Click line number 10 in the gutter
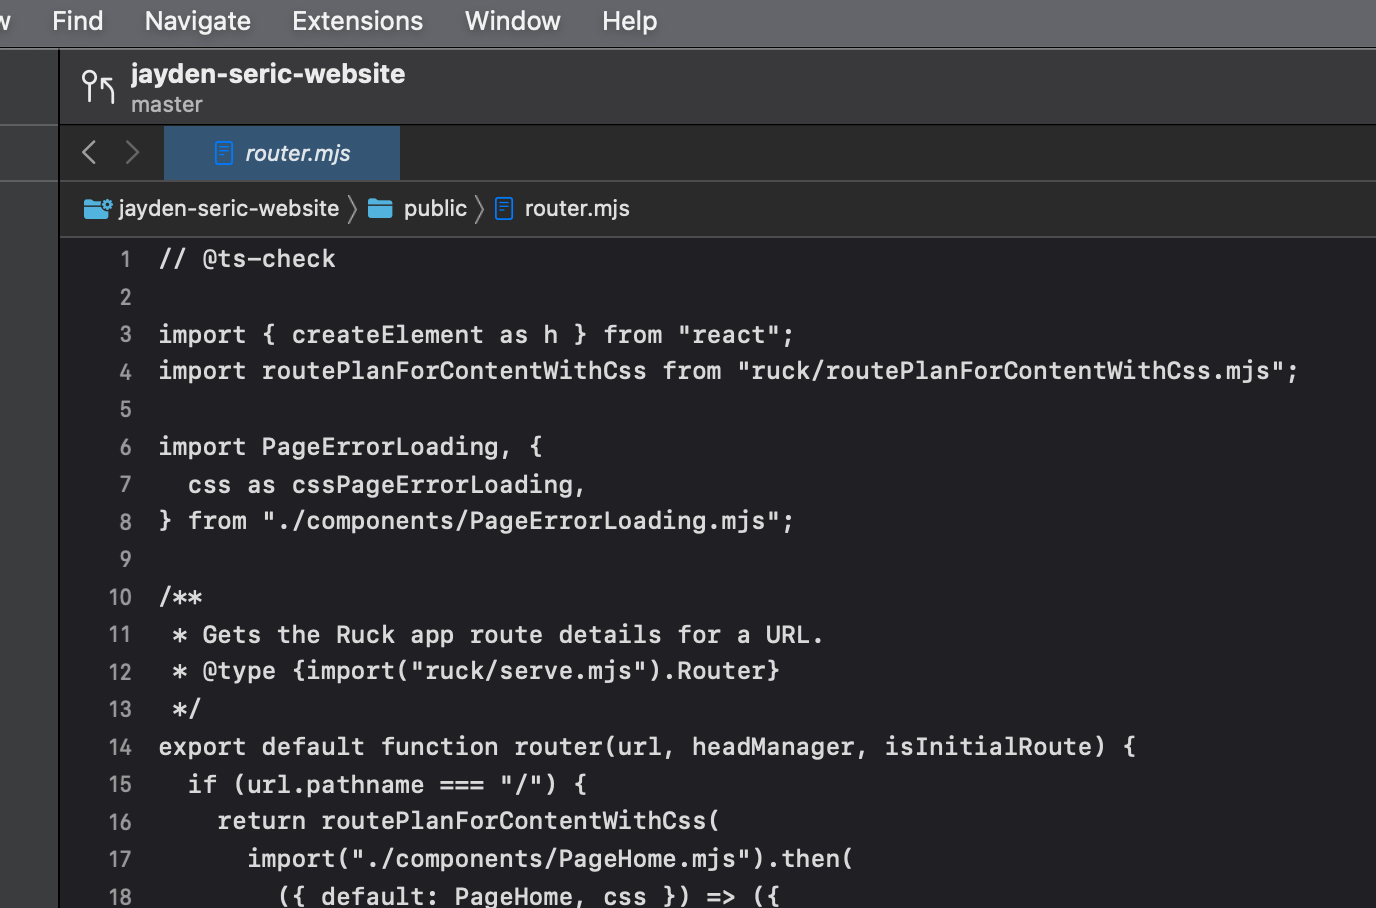This screenshot has width=1376, height=908. coord(120,597)
